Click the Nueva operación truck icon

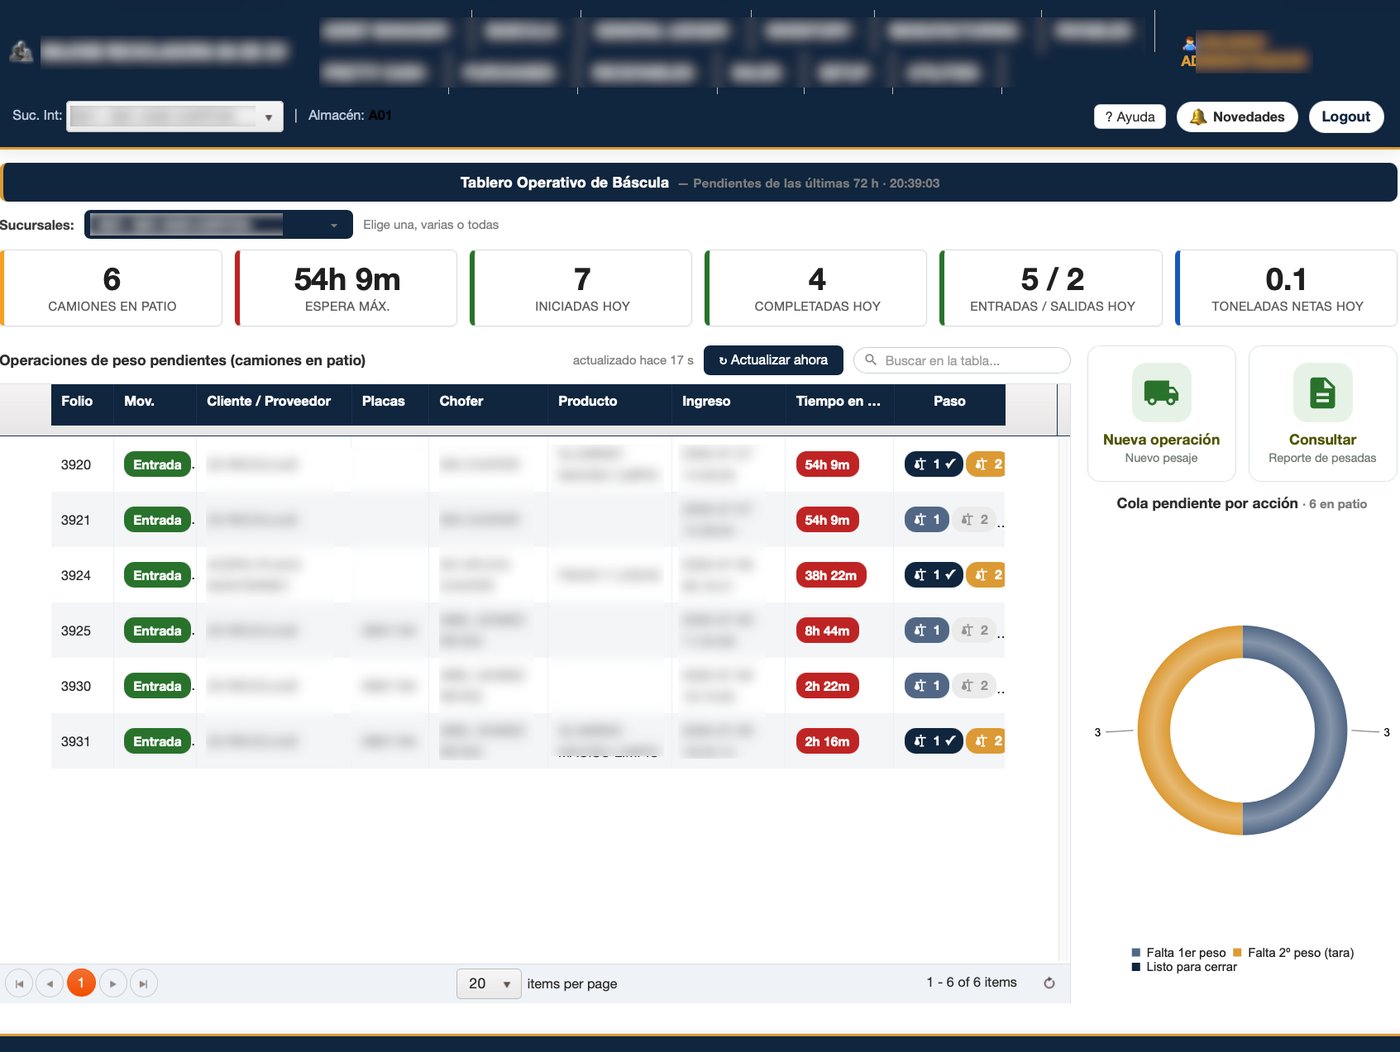coord(1161,392)
